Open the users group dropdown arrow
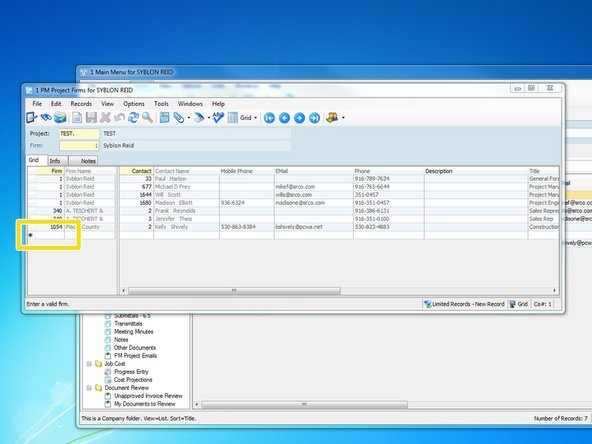592x444 pixels. (x=343, y=118)
